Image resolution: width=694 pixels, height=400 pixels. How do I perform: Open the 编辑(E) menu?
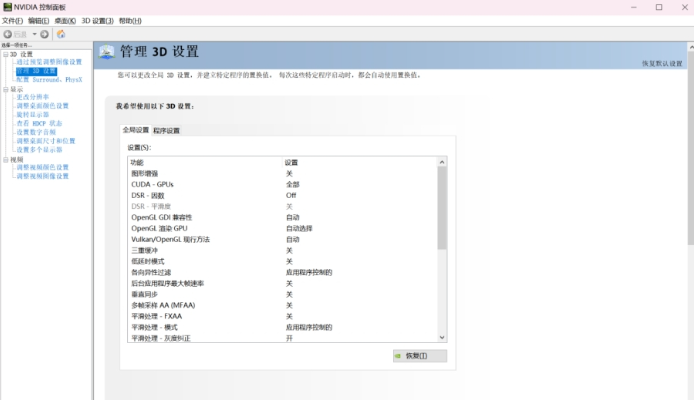point(39,21)
